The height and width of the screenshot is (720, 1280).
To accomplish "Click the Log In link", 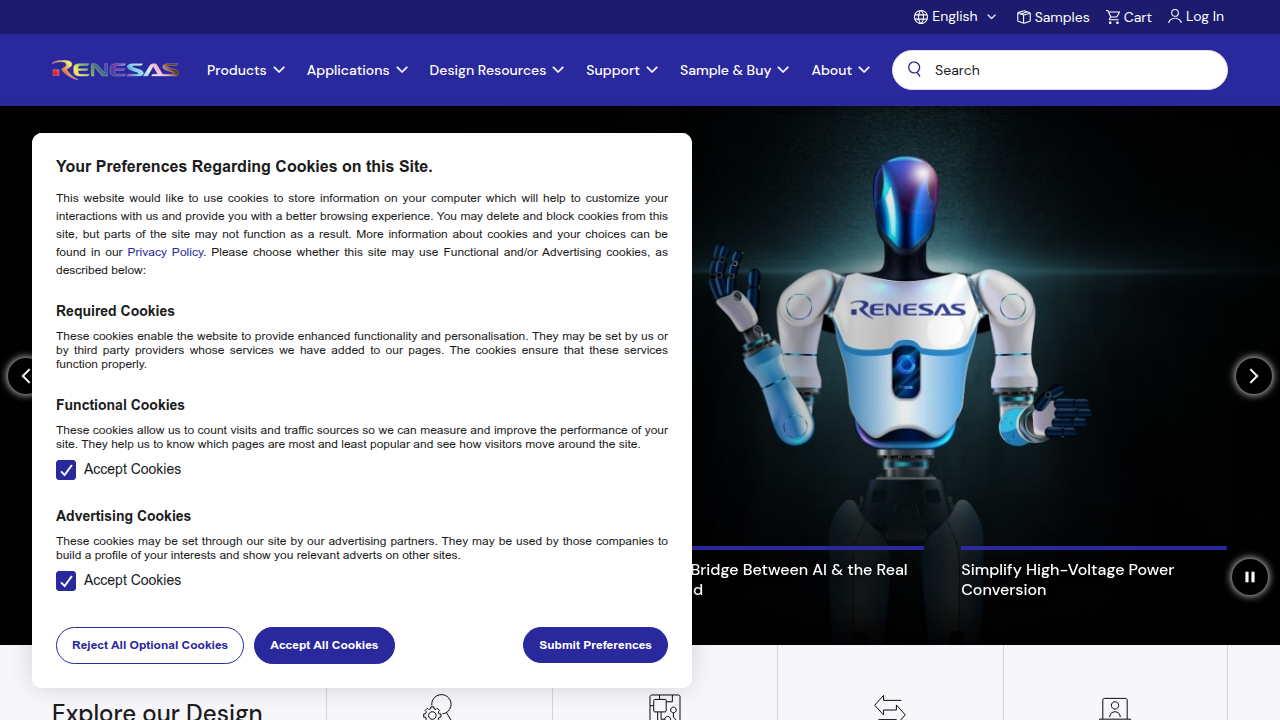I will tap(1196, 16).
